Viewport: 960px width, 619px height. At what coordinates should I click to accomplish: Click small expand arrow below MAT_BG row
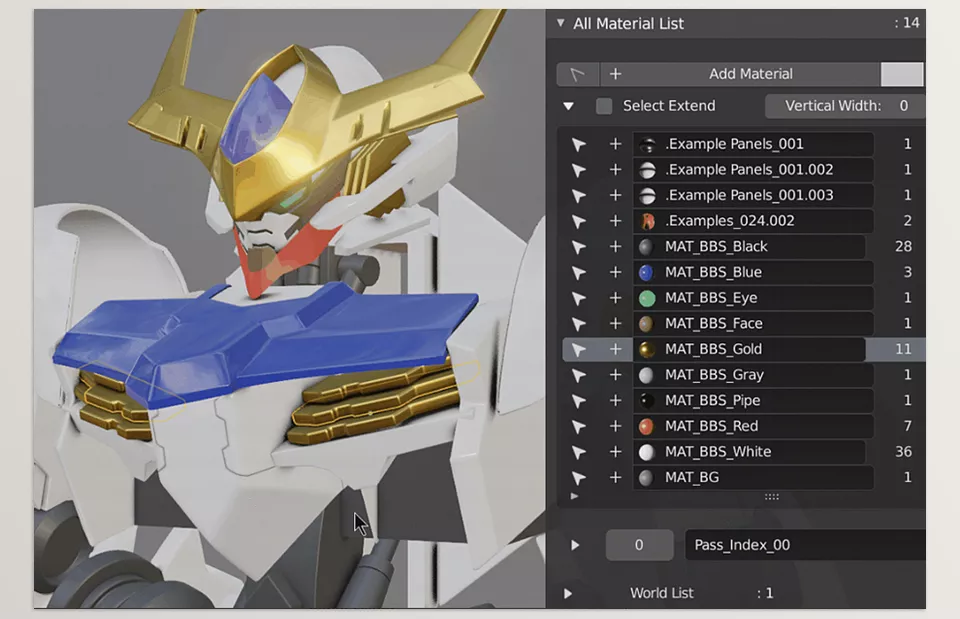(574, 497)
